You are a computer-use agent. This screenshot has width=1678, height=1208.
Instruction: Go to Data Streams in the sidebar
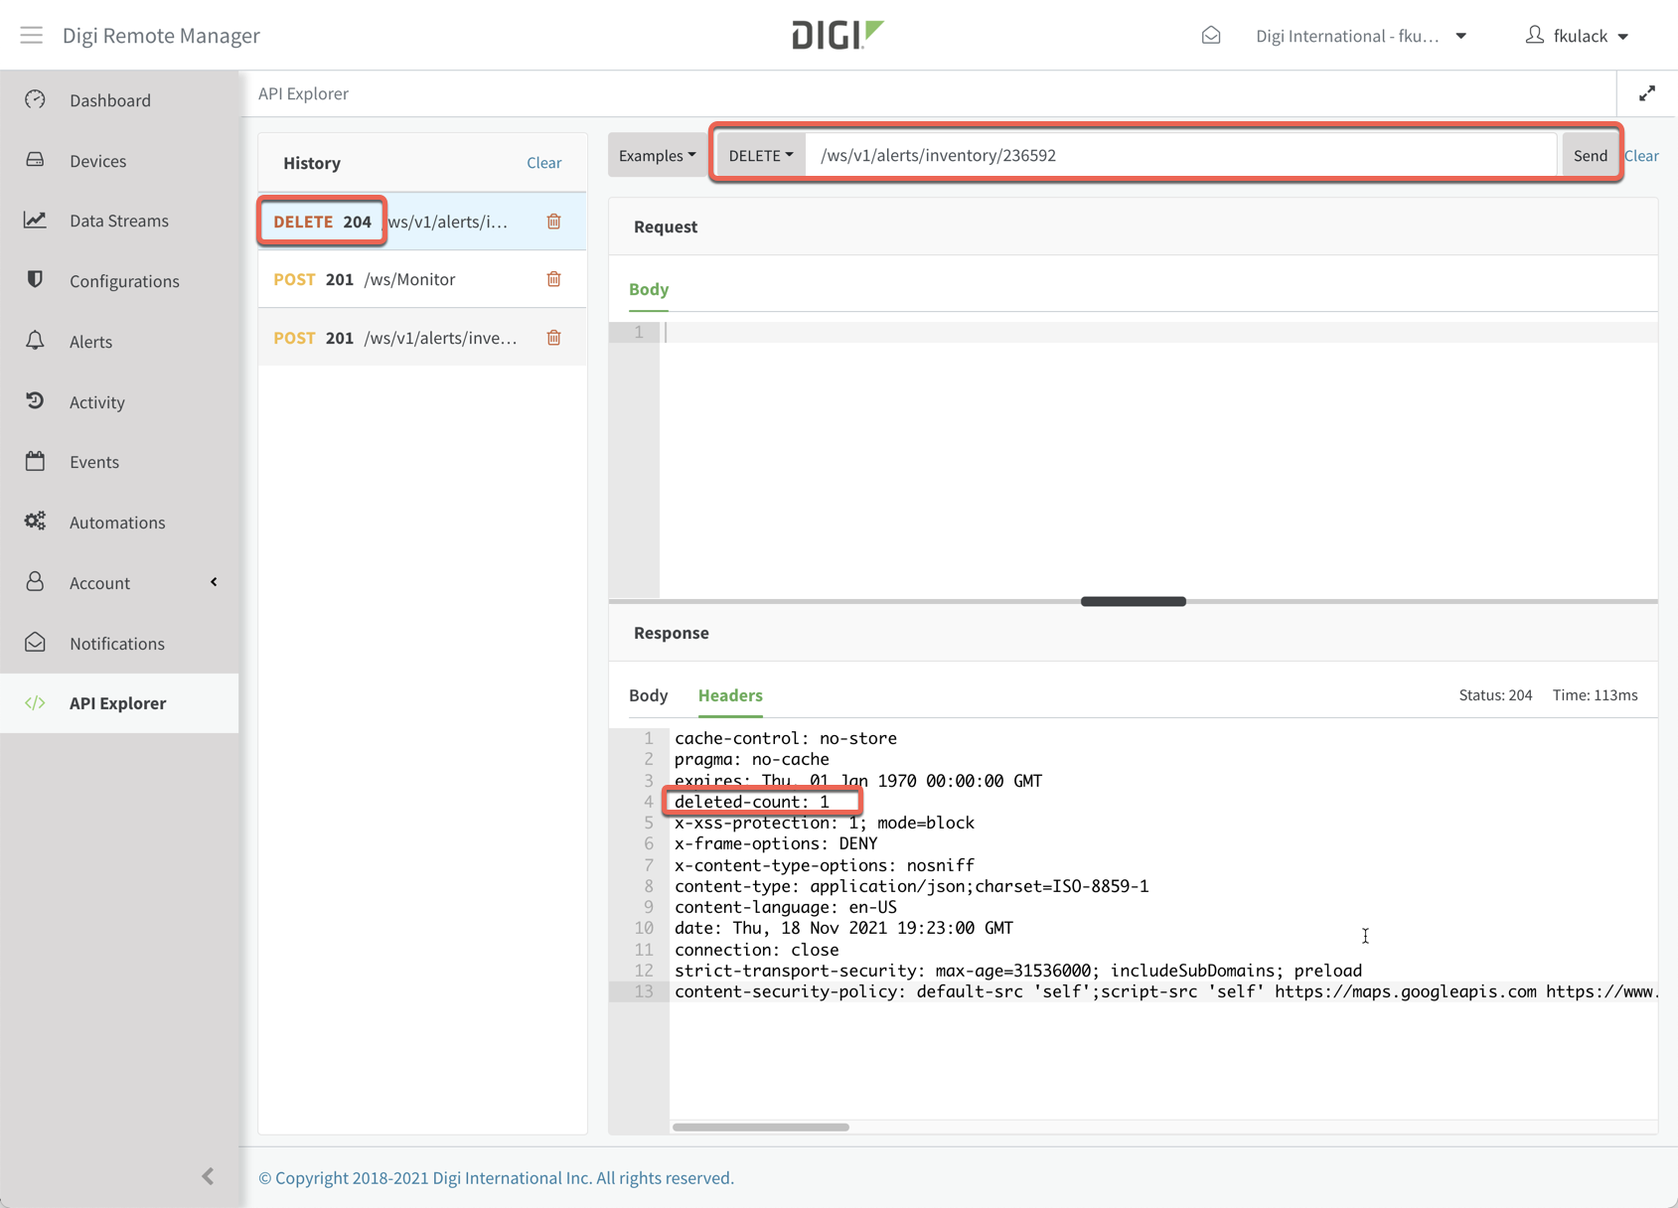(120, 220)
